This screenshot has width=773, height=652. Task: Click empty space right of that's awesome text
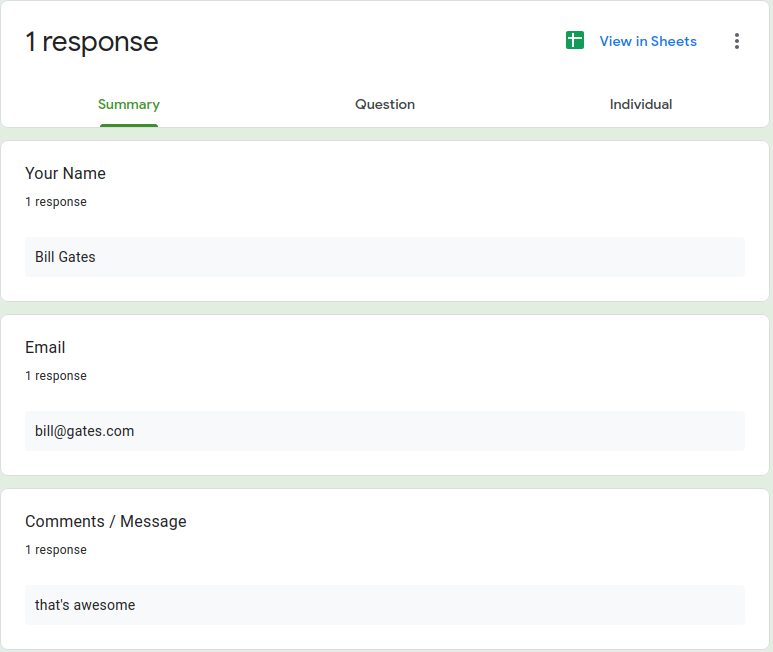450,605
